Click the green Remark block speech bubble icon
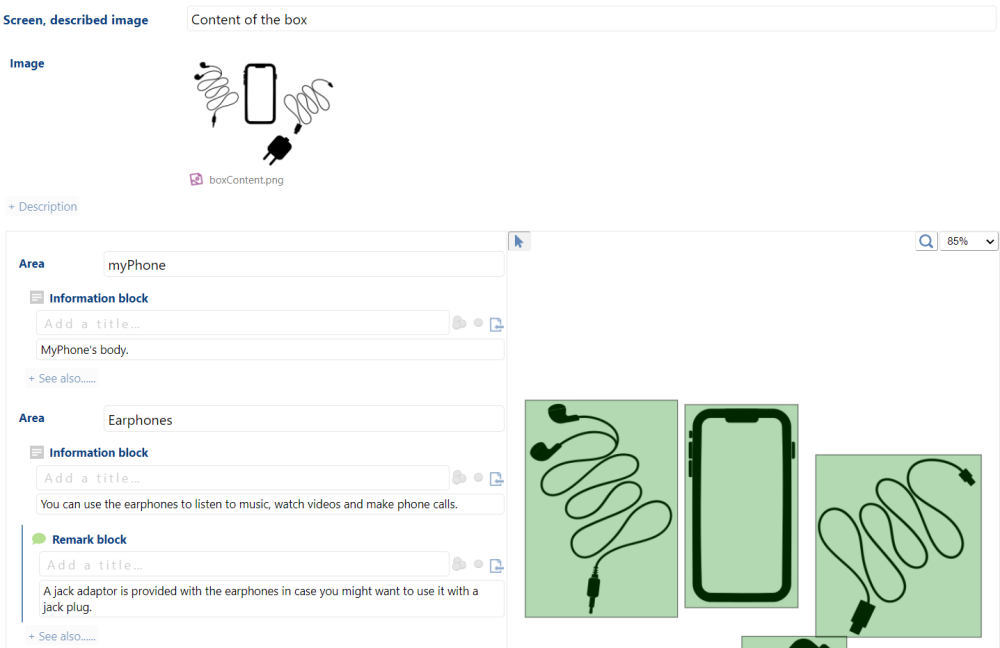1000x648 pixels. click(39, 539)
